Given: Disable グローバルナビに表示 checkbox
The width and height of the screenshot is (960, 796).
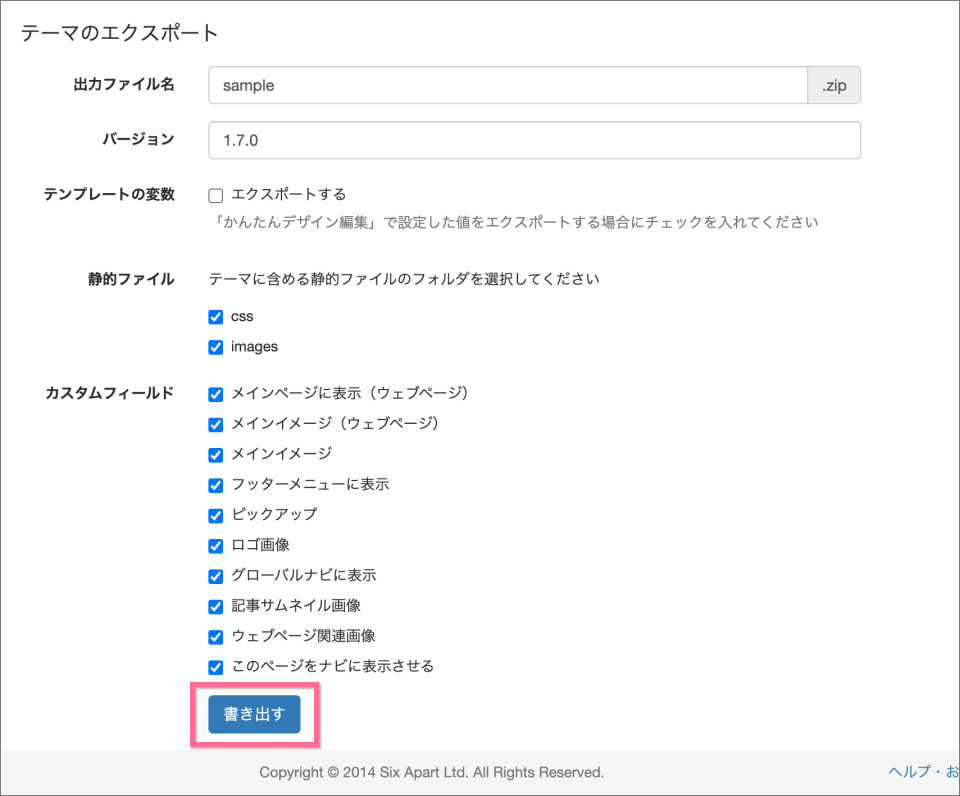Looking at the screenshot, I should (x=215, y=576).
